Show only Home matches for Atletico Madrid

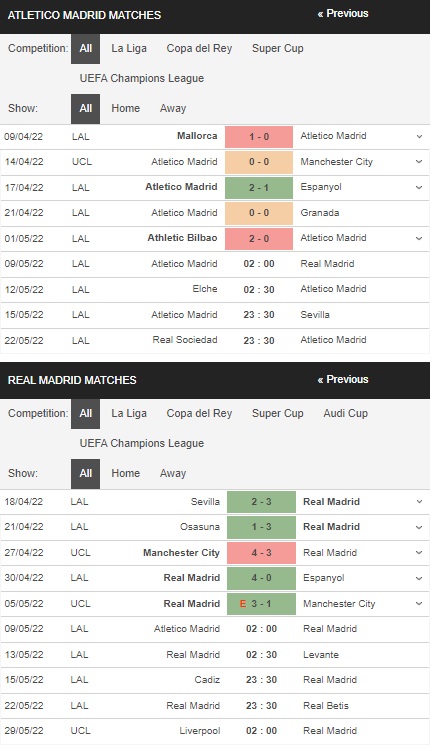click(x=126, y=108)
